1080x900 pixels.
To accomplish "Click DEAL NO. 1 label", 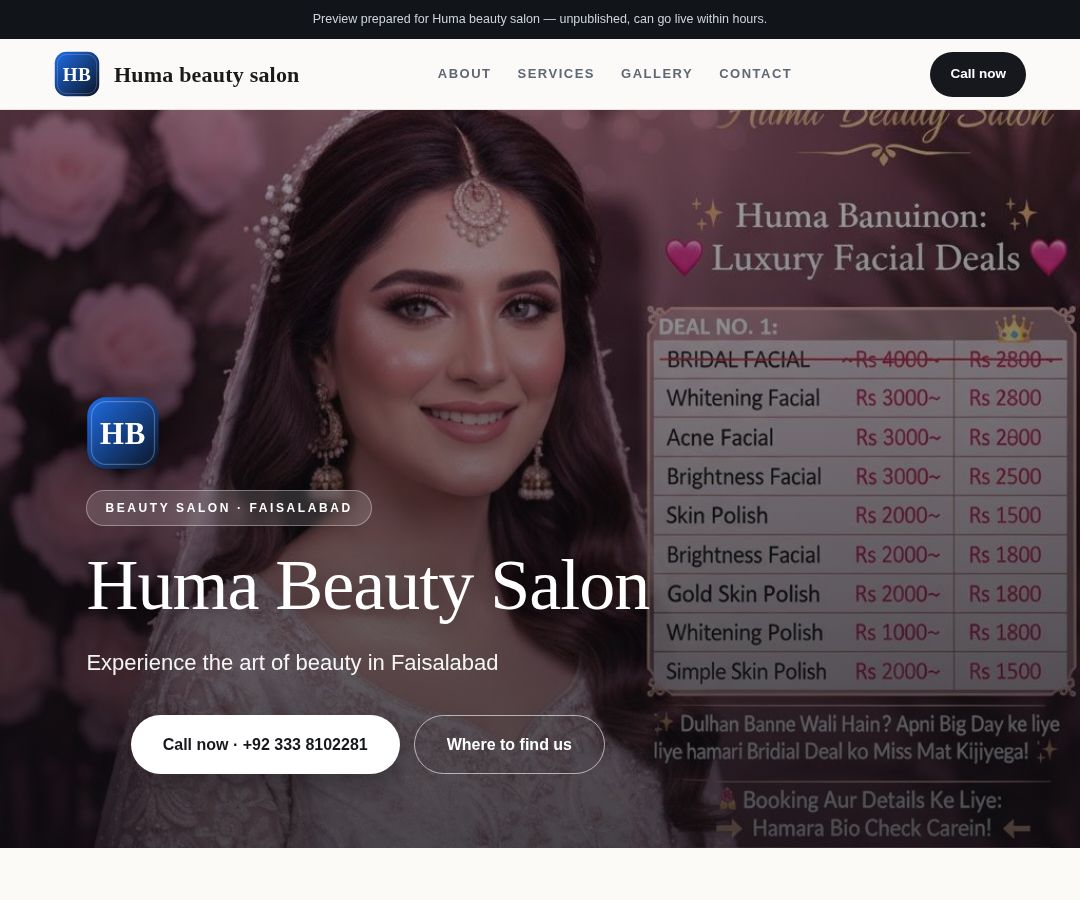I will 718,326.
